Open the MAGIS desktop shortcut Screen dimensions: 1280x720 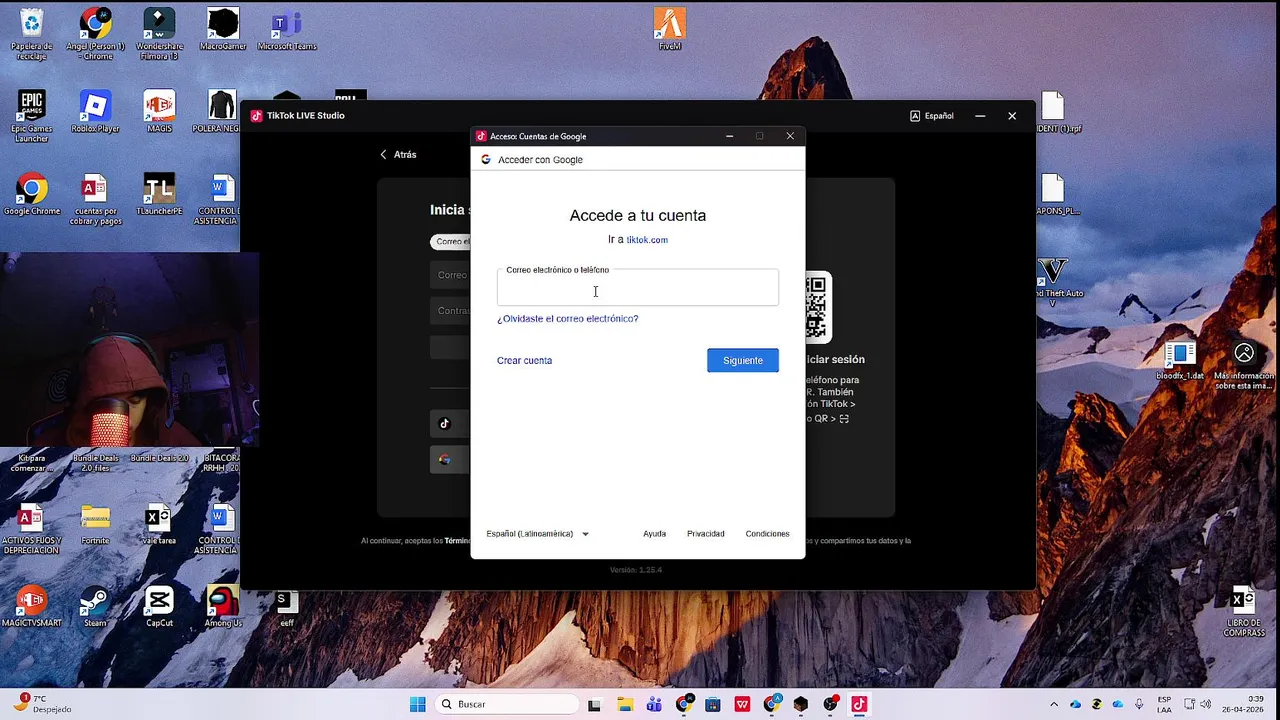pos(159,111)
